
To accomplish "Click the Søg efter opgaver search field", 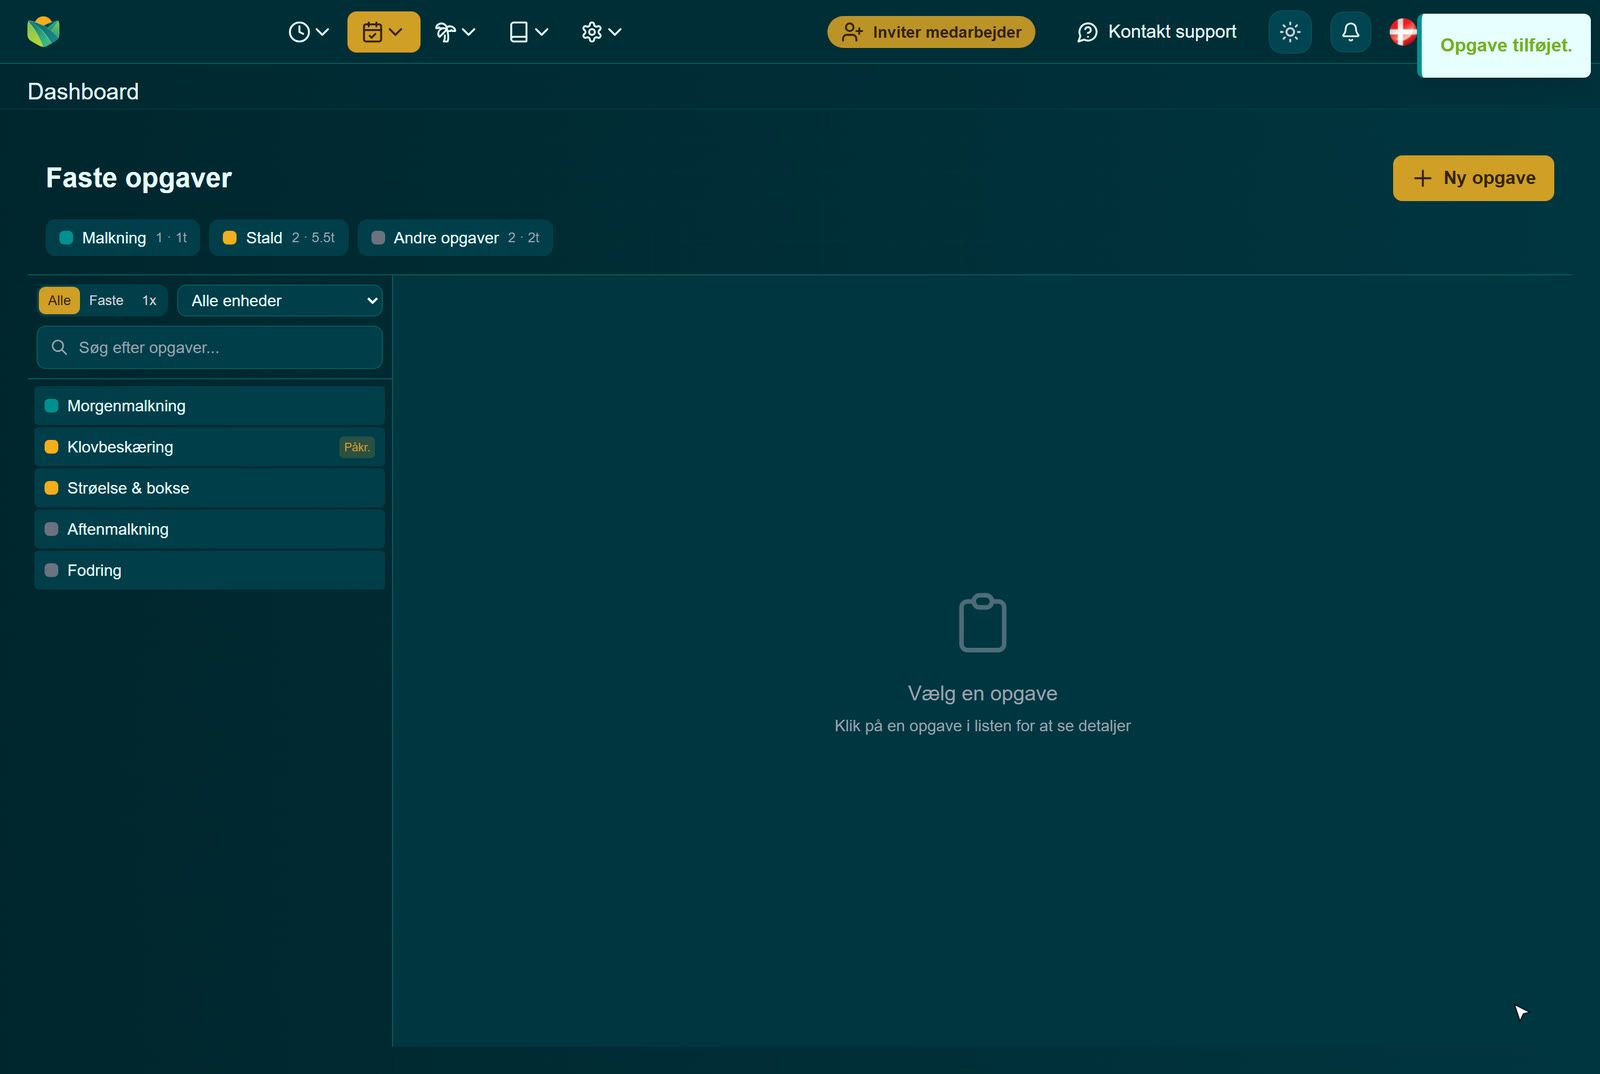I will tap(210, 348).
